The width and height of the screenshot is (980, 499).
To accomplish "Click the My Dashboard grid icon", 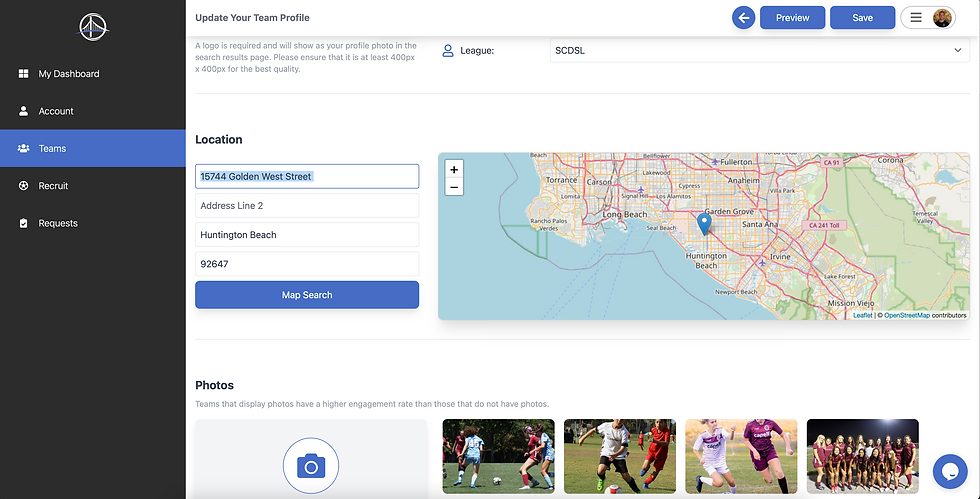I will (x=23, y=74).
